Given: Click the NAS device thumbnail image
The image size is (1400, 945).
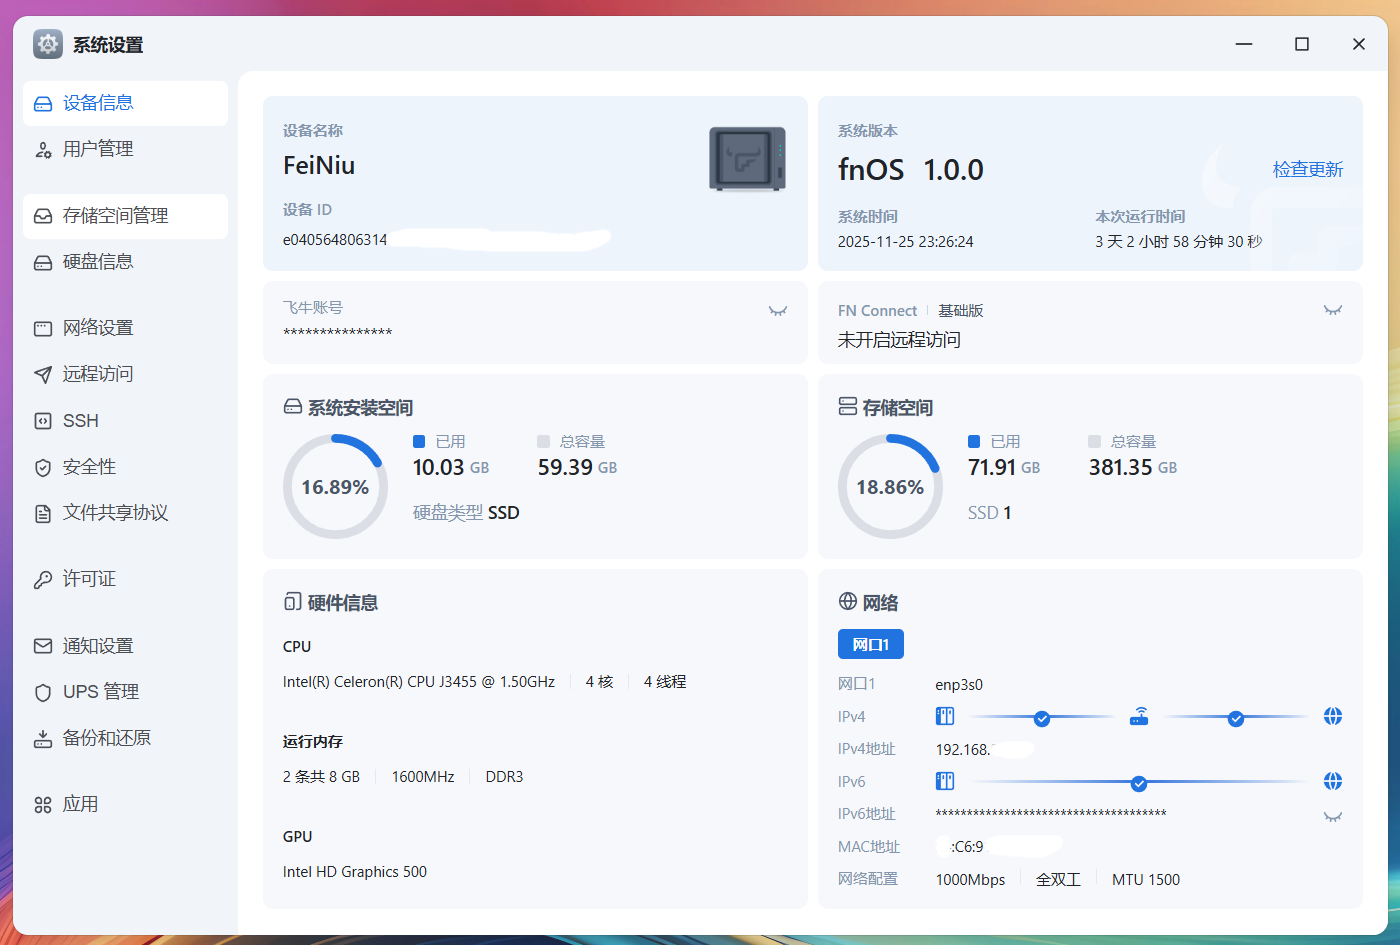Looking at the screenshot, I should tap(747, 159).
